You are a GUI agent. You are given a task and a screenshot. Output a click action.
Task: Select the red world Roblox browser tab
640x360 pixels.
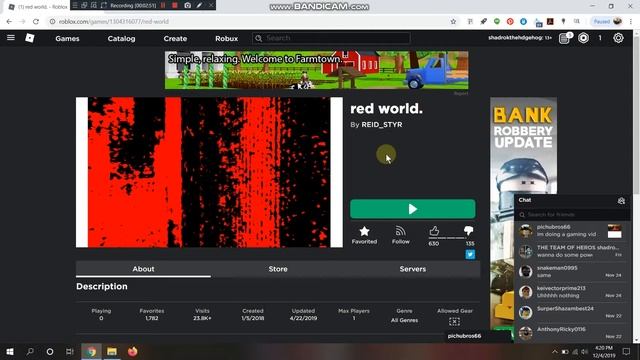[38, 7]
